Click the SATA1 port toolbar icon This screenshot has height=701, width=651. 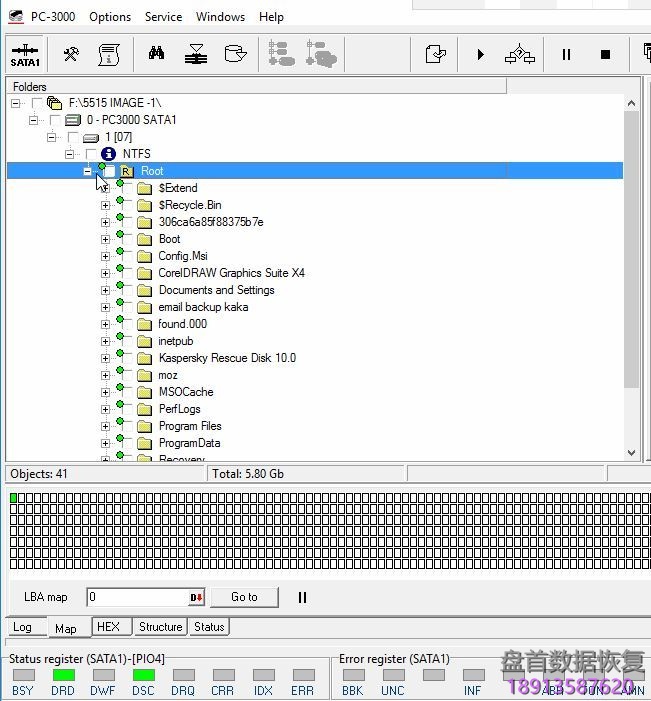tap(25, 55)
